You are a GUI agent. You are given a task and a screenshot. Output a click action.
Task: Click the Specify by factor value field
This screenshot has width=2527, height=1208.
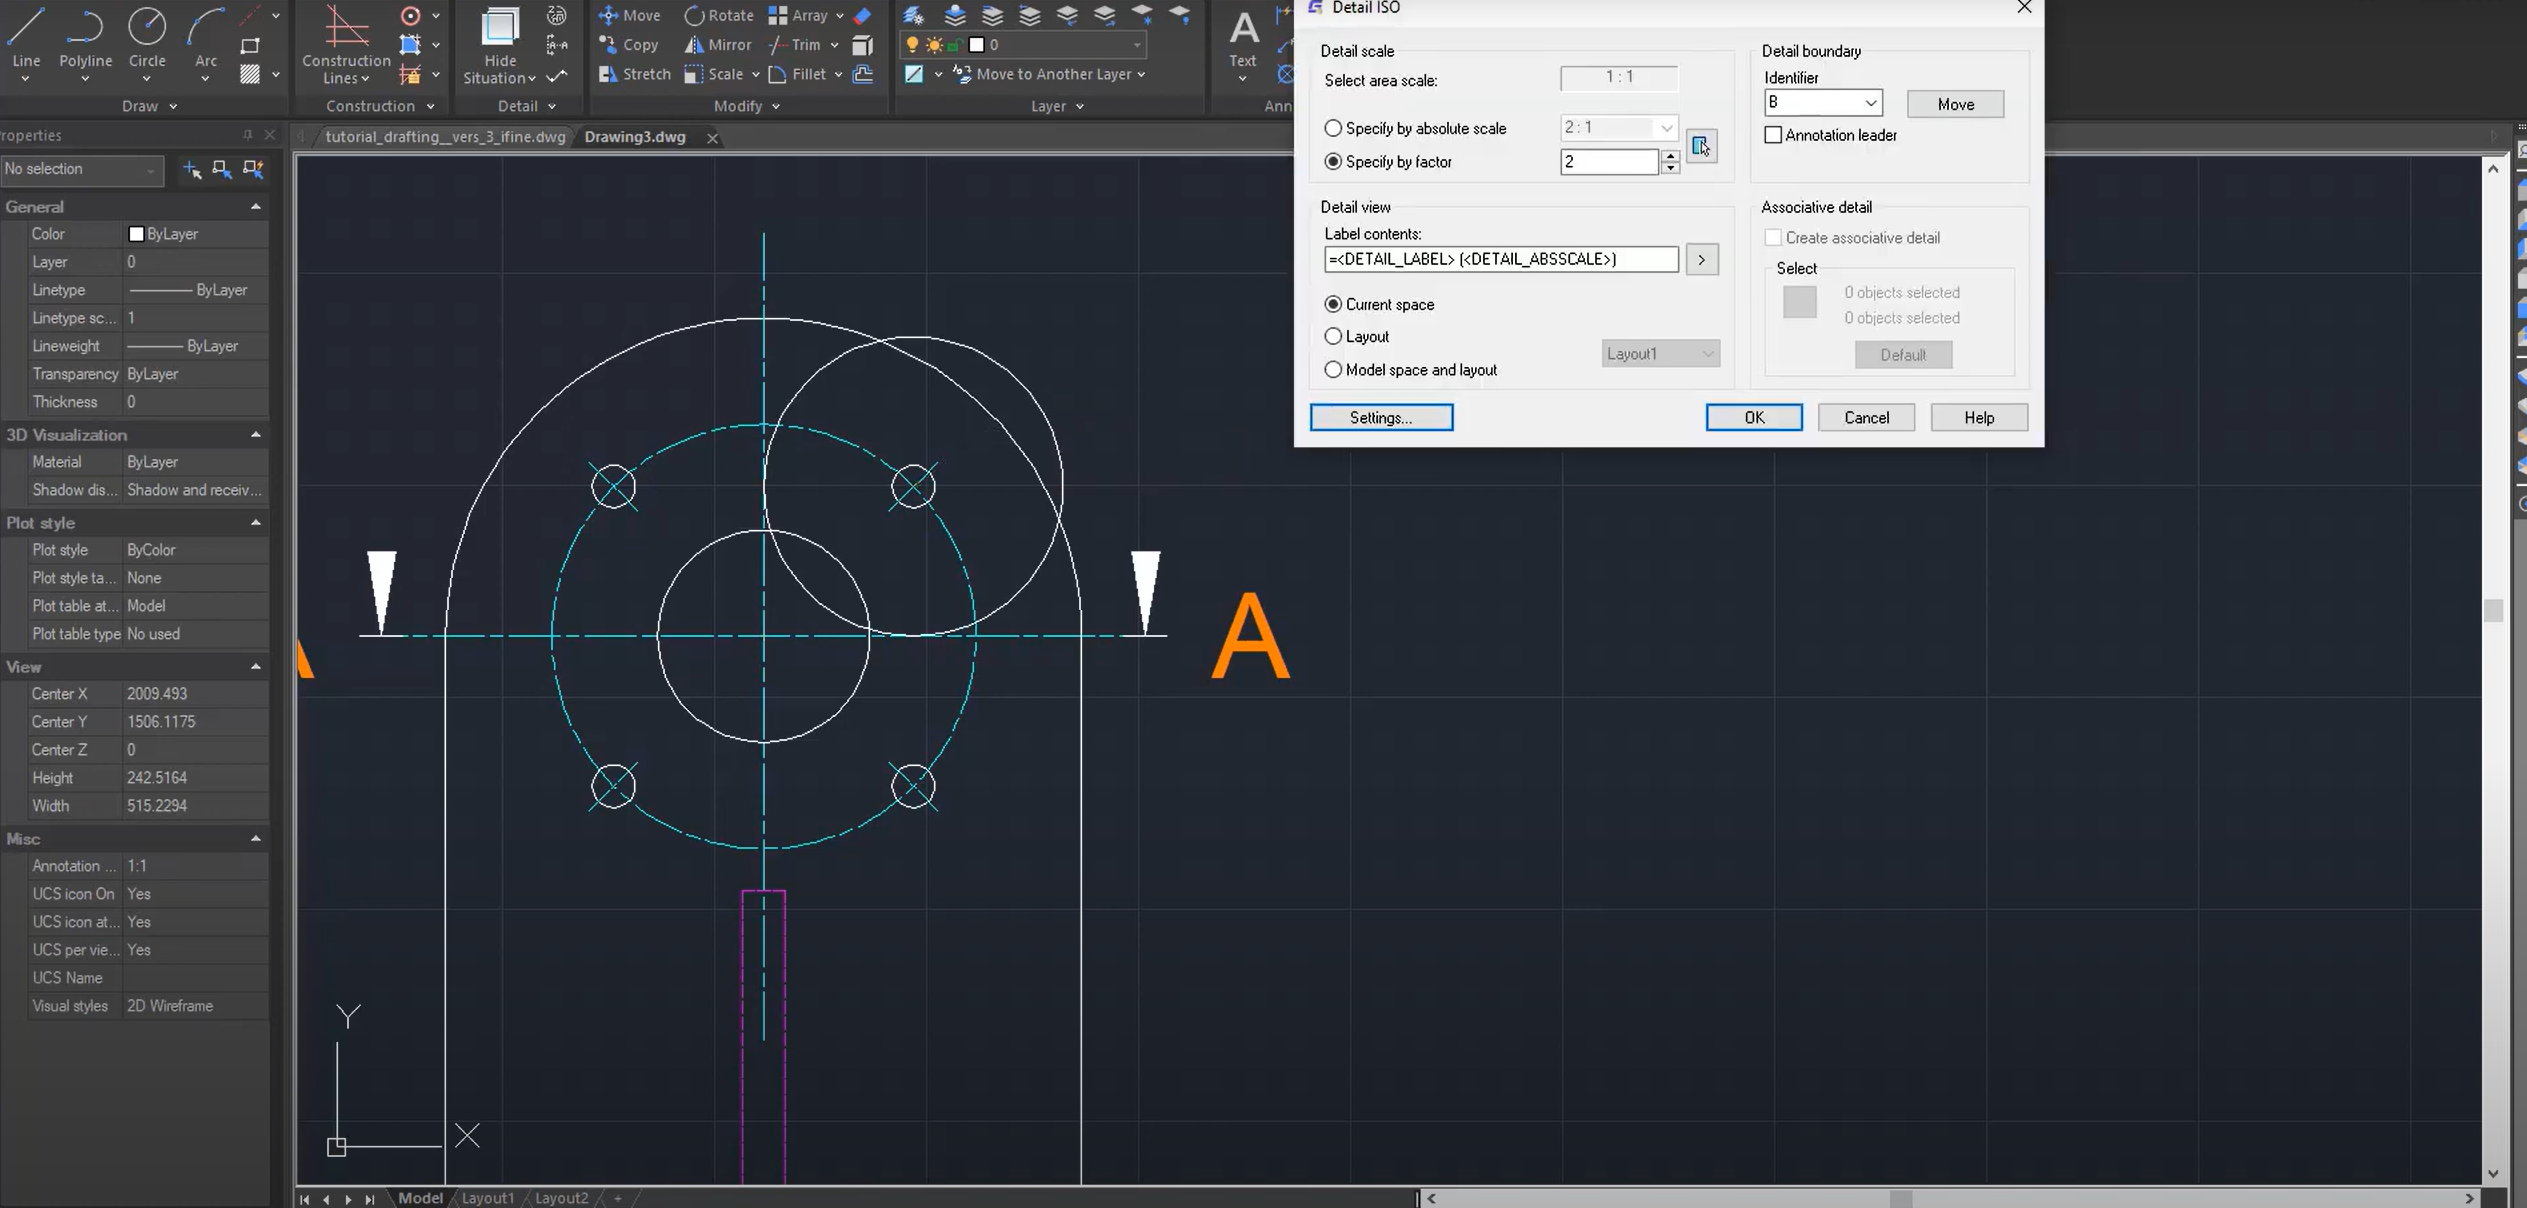(1609, 161)
